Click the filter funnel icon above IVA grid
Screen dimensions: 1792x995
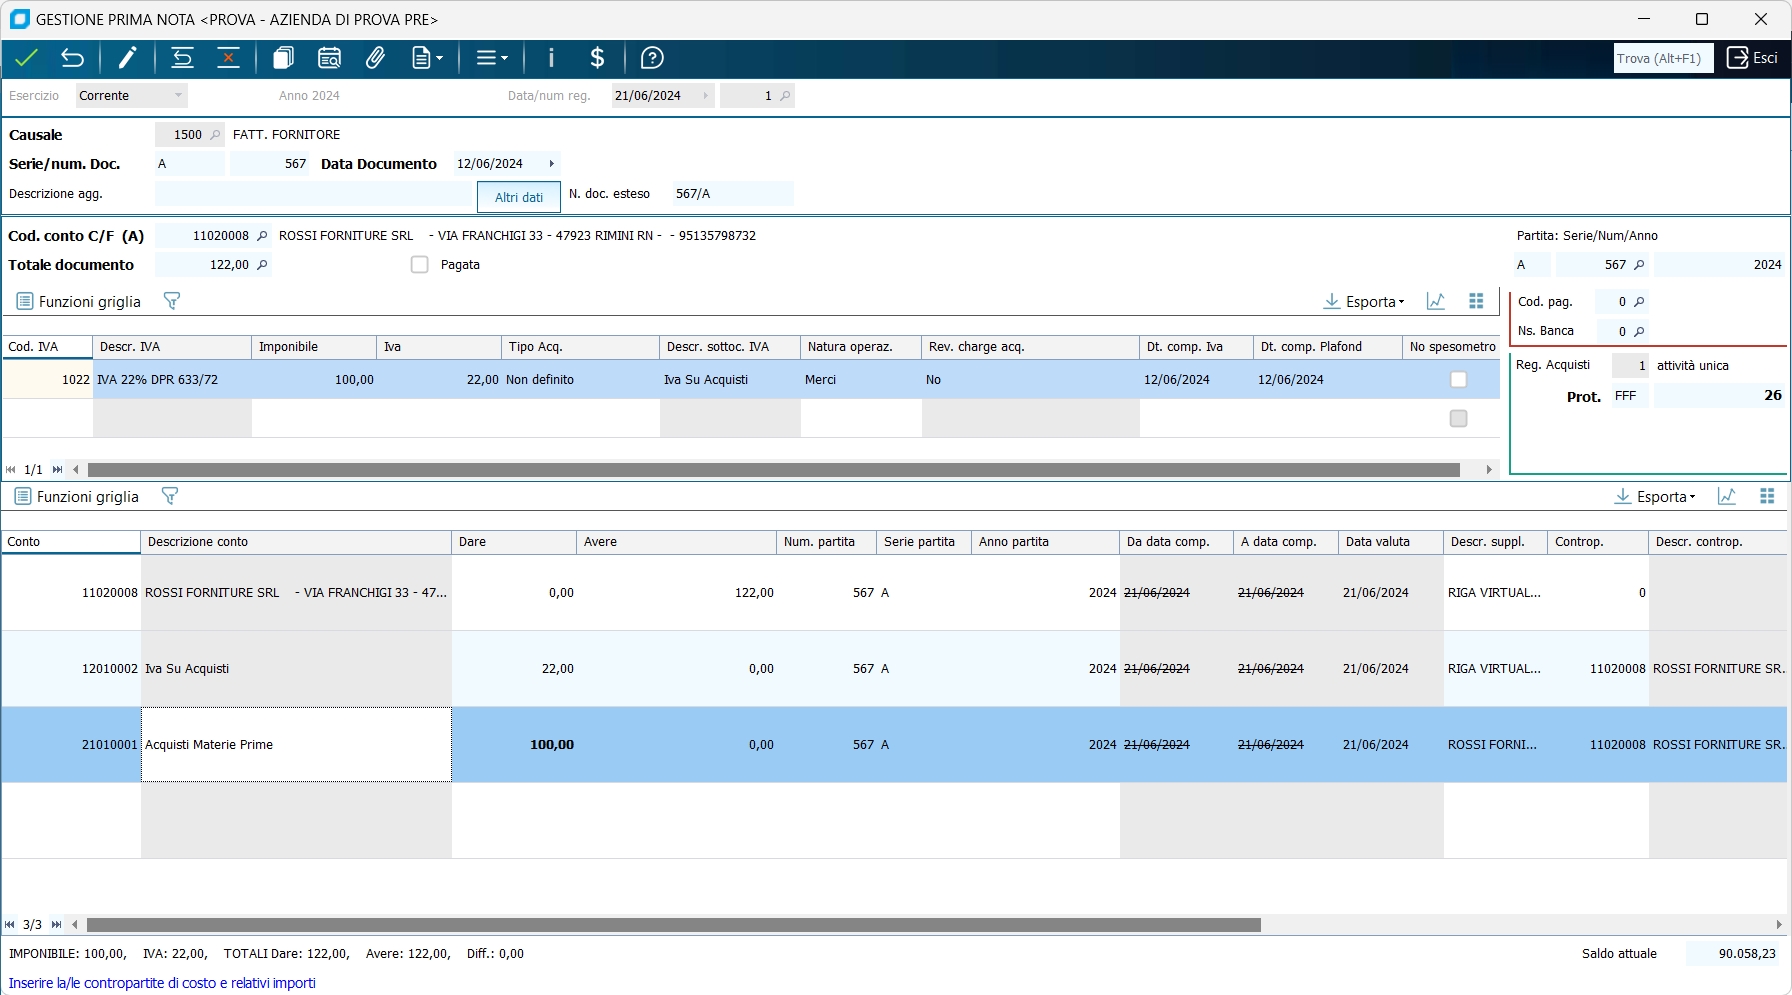[171, 301]
